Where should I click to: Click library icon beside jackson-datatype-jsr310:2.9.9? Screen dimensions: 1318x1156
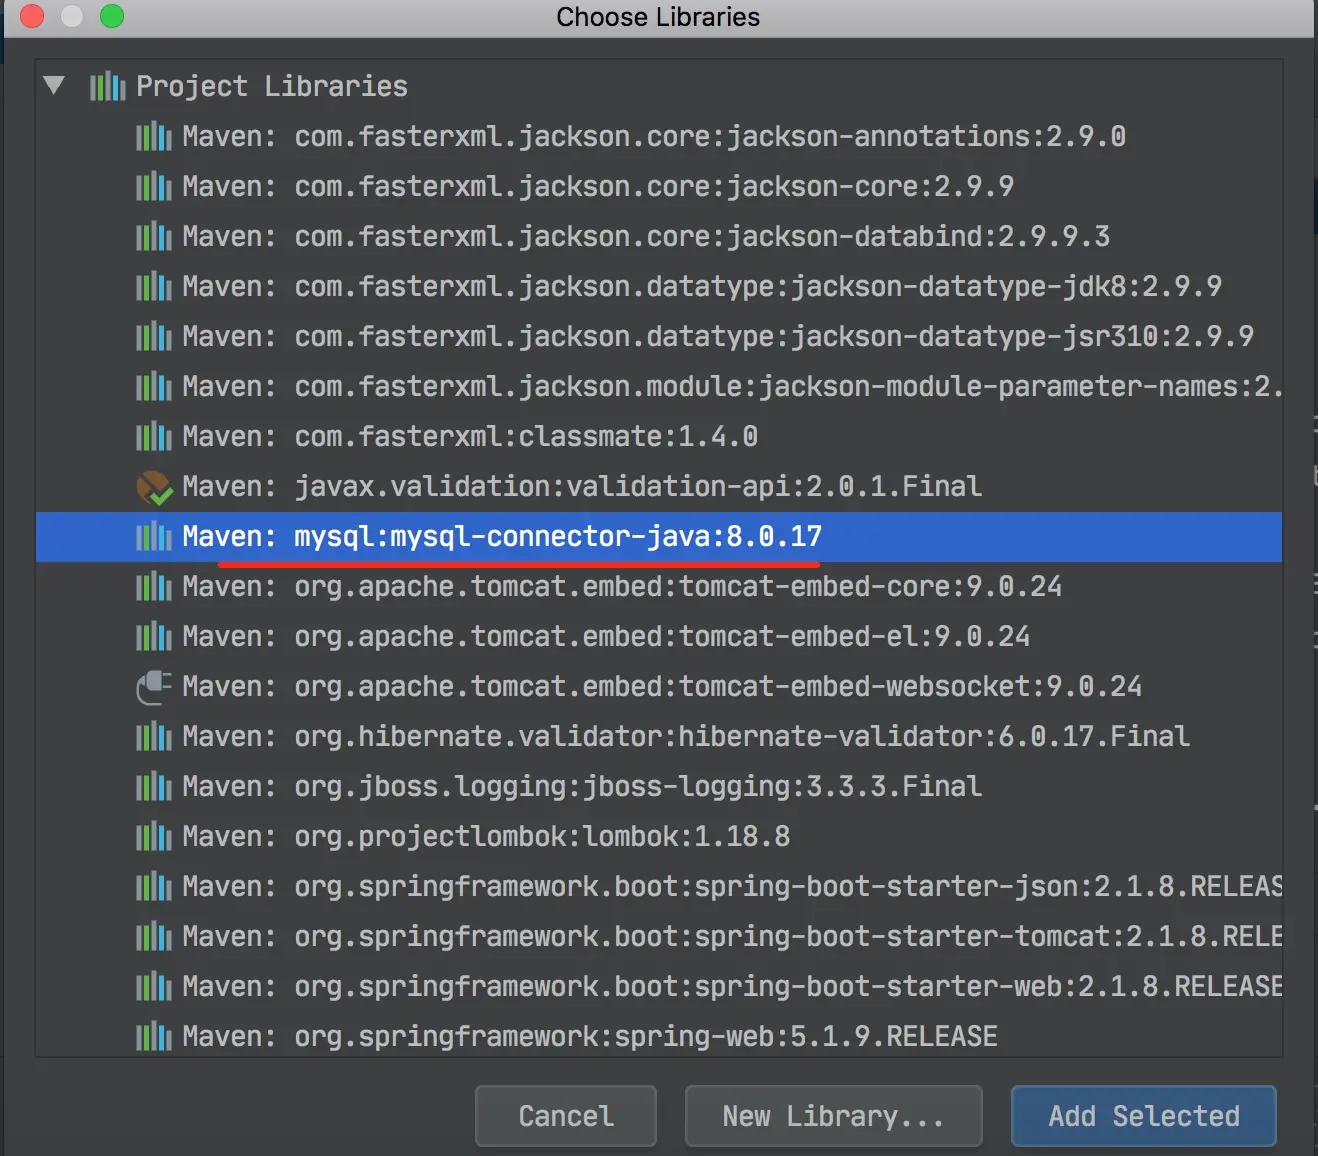[154, 336]
